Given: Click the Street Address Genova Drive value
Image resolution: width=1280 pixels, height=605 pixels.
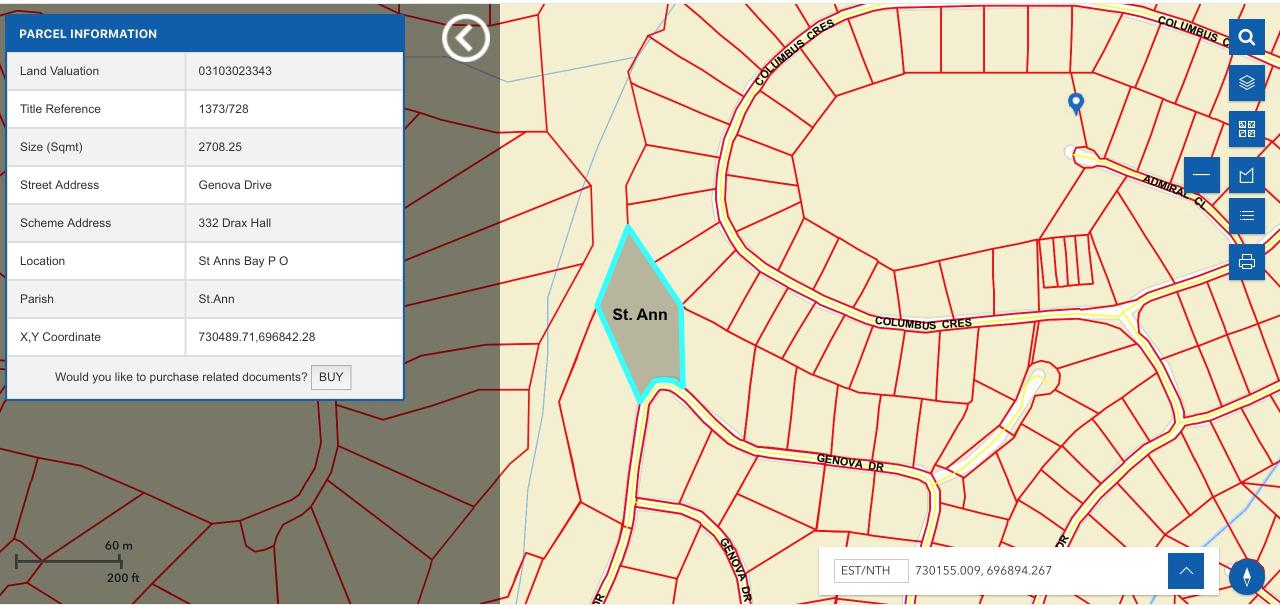Looking at the screenshot, I should tap(235, 185).
